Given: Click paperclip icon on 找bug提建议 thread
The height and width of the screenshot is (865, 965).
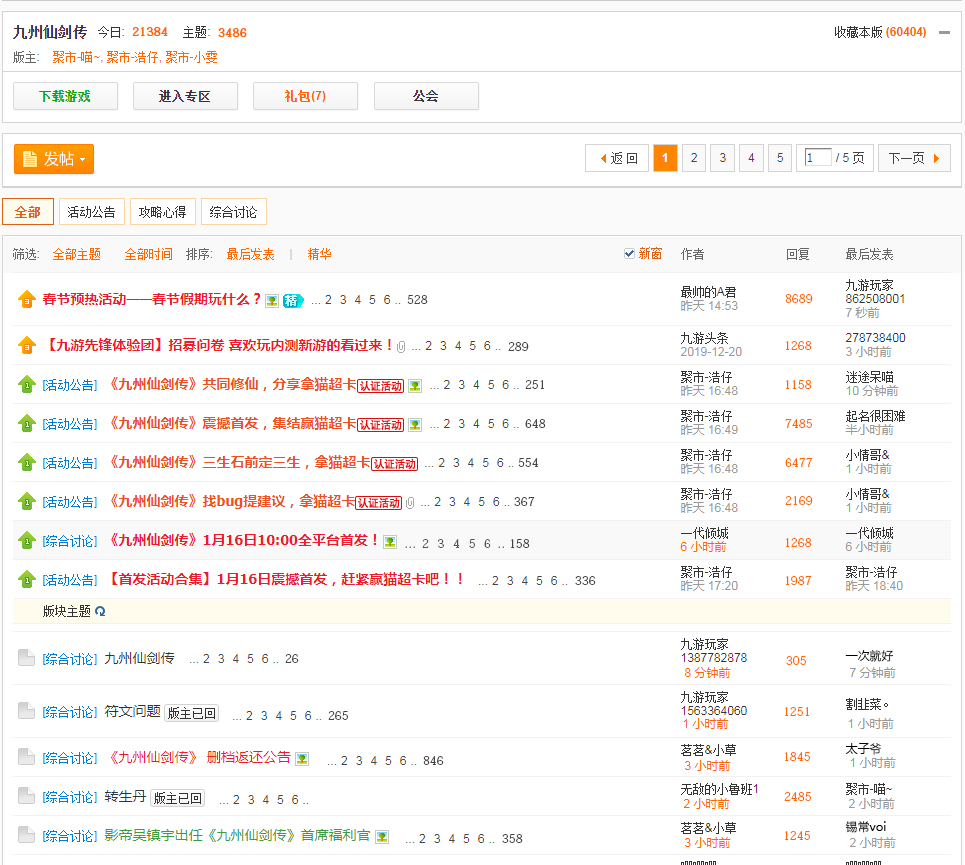Looking at the screenshot, I should click(x=410, y=503).
